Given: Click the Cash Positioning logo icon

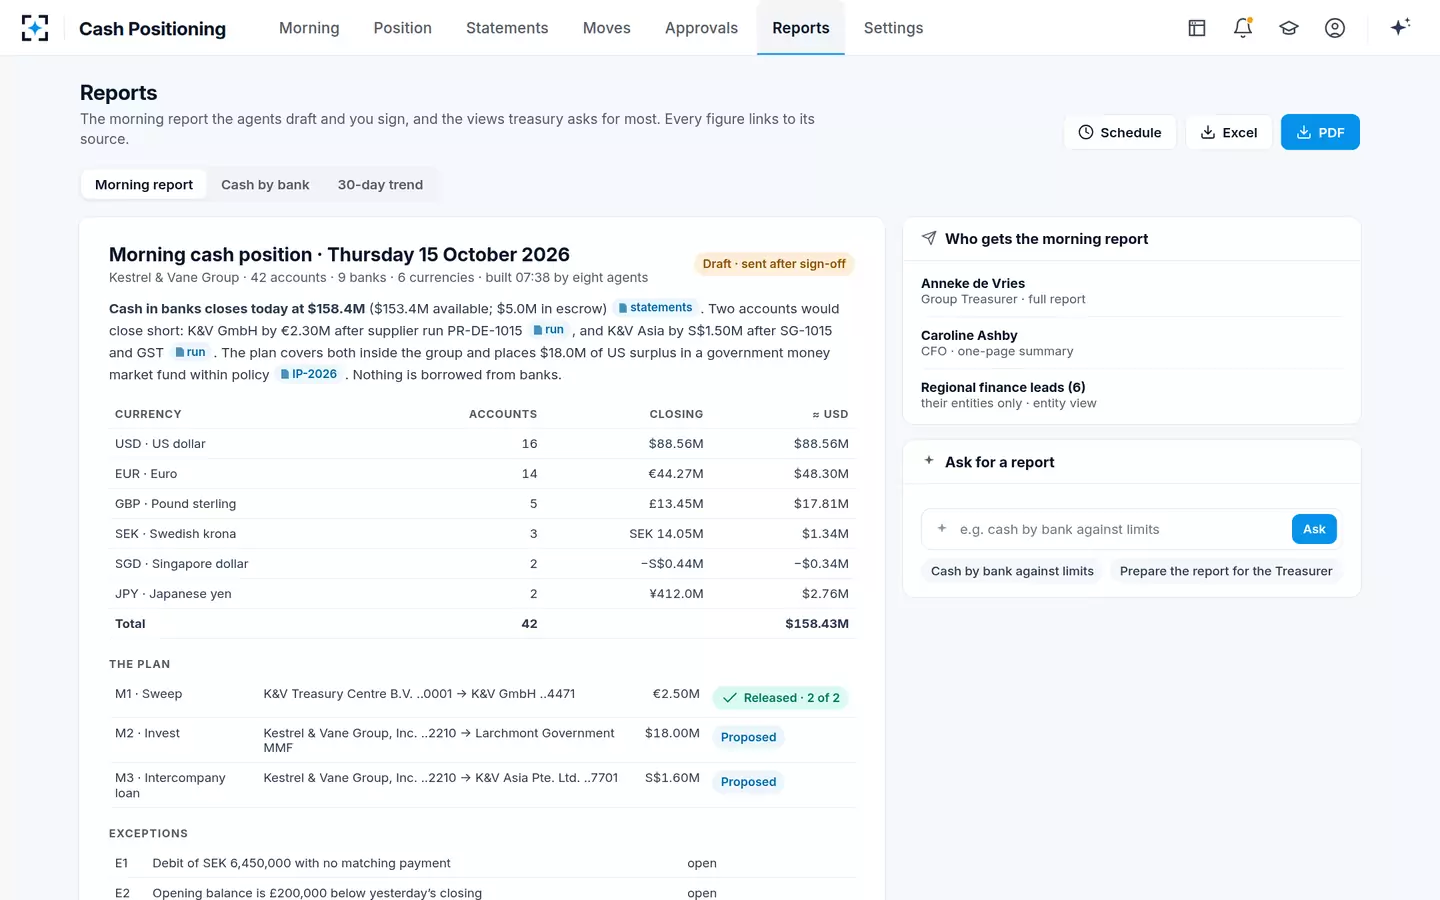Looking at the screenshot, I should click(x=35, y=28).
